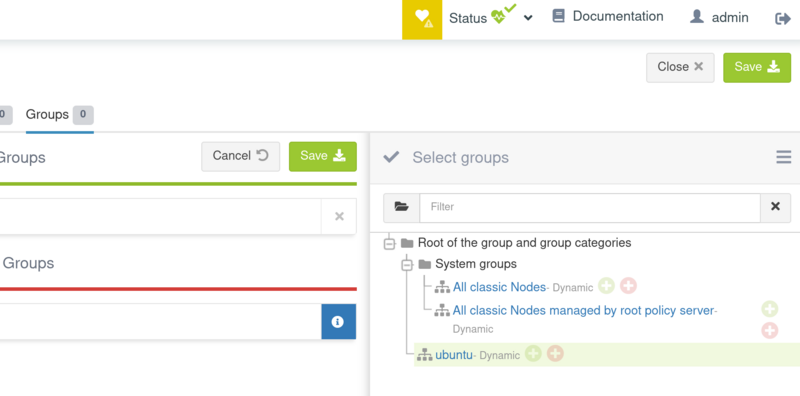Image resolution: width=800 pixels, height=396 pixels.
Task: Click the top Close button
Action: [680, 67]
